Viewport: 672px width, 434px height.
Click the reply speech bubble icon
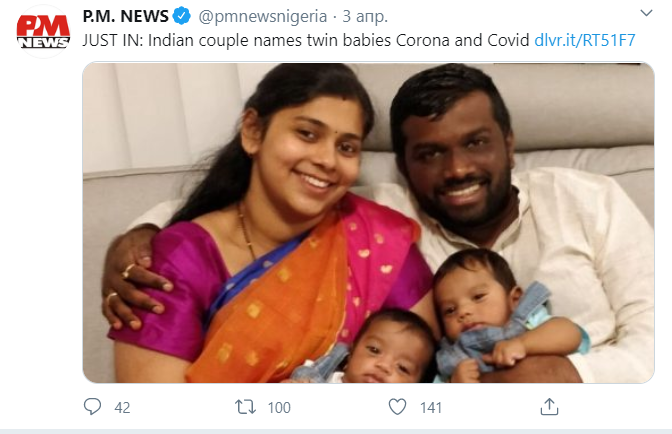click(92, 407)
